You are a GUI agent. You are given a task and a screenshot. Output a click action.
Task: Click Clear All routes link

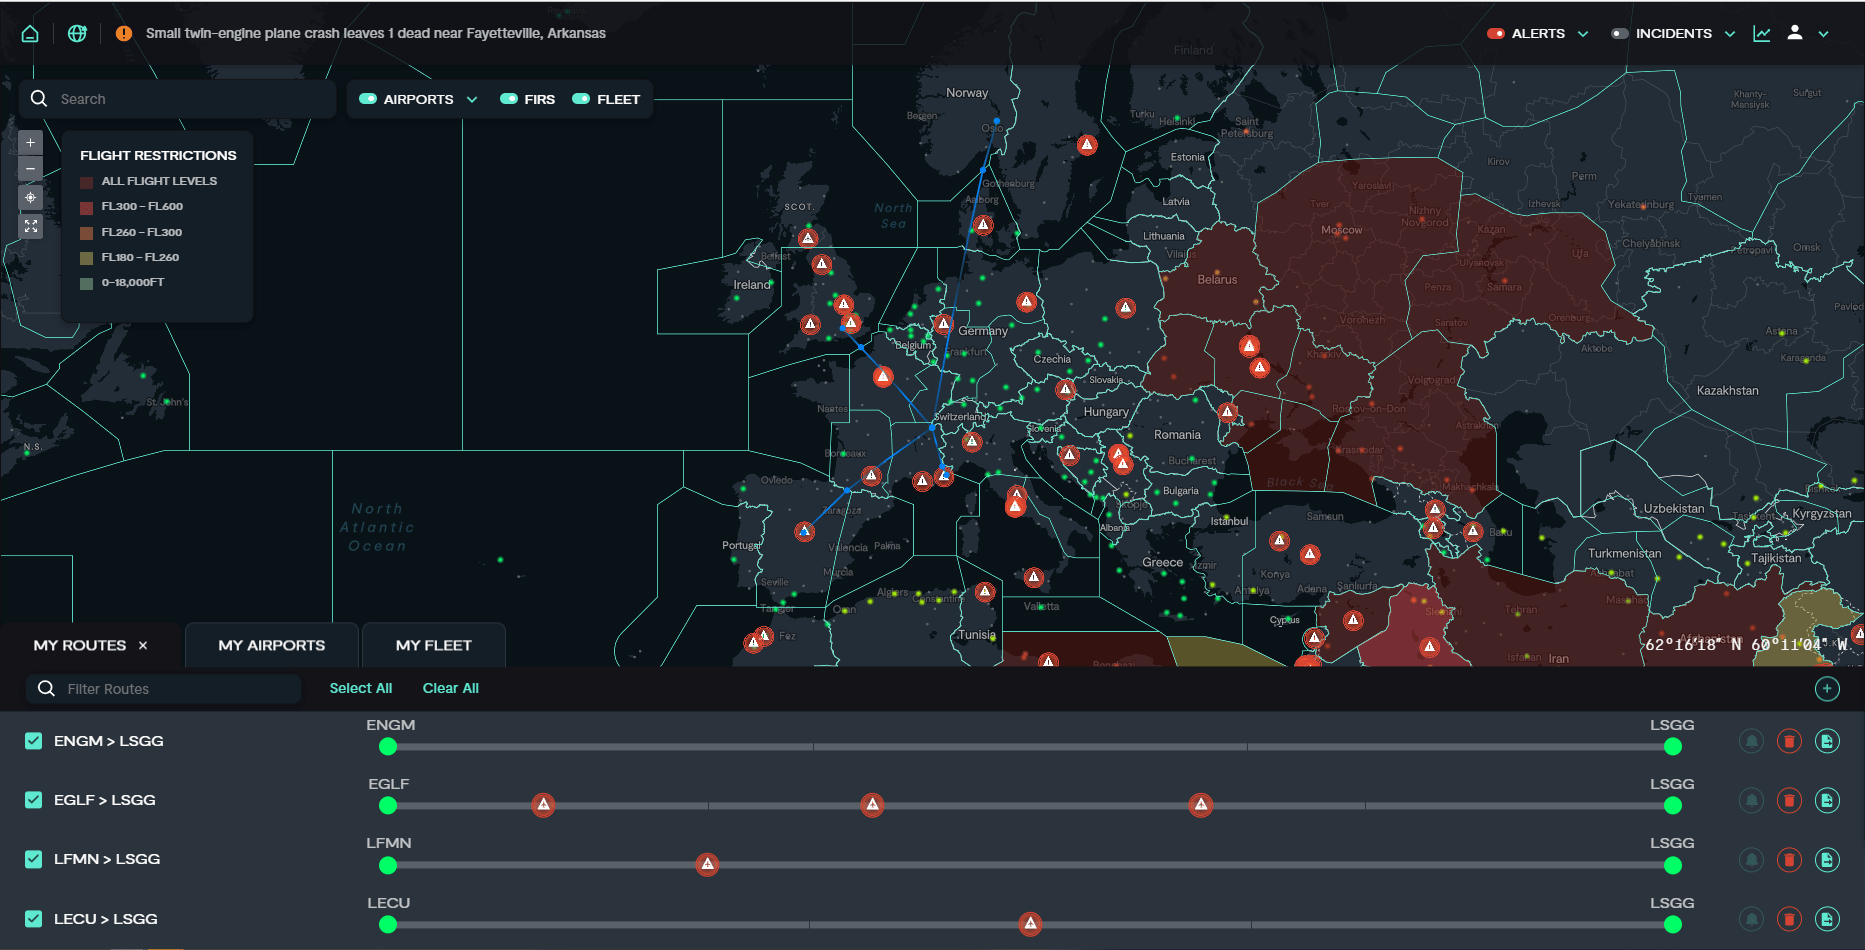point(450,688)
